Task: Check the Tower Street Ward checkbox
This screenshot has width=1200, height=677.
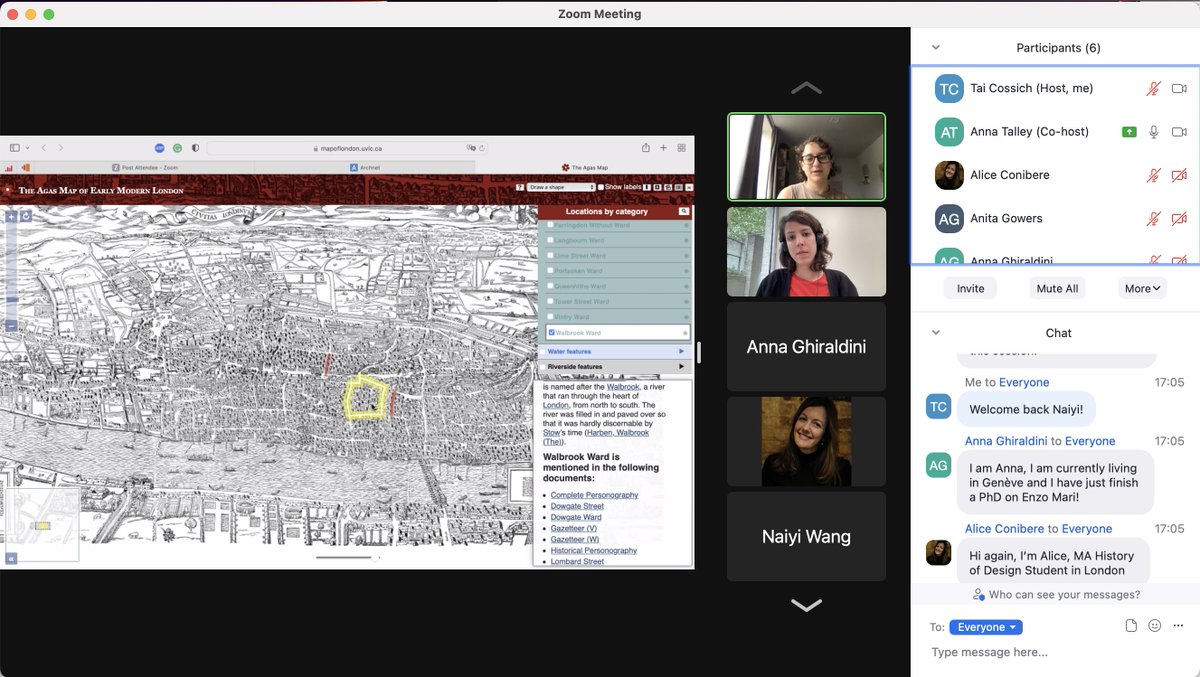Action: pos(551,301)
